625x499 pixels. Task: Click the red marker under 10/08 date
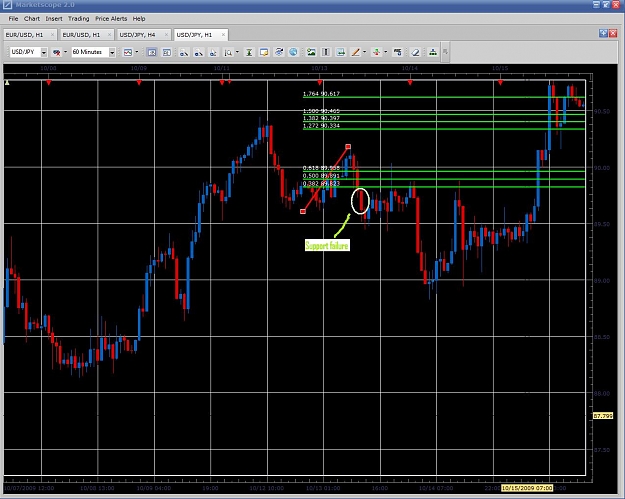pos(49,83)
